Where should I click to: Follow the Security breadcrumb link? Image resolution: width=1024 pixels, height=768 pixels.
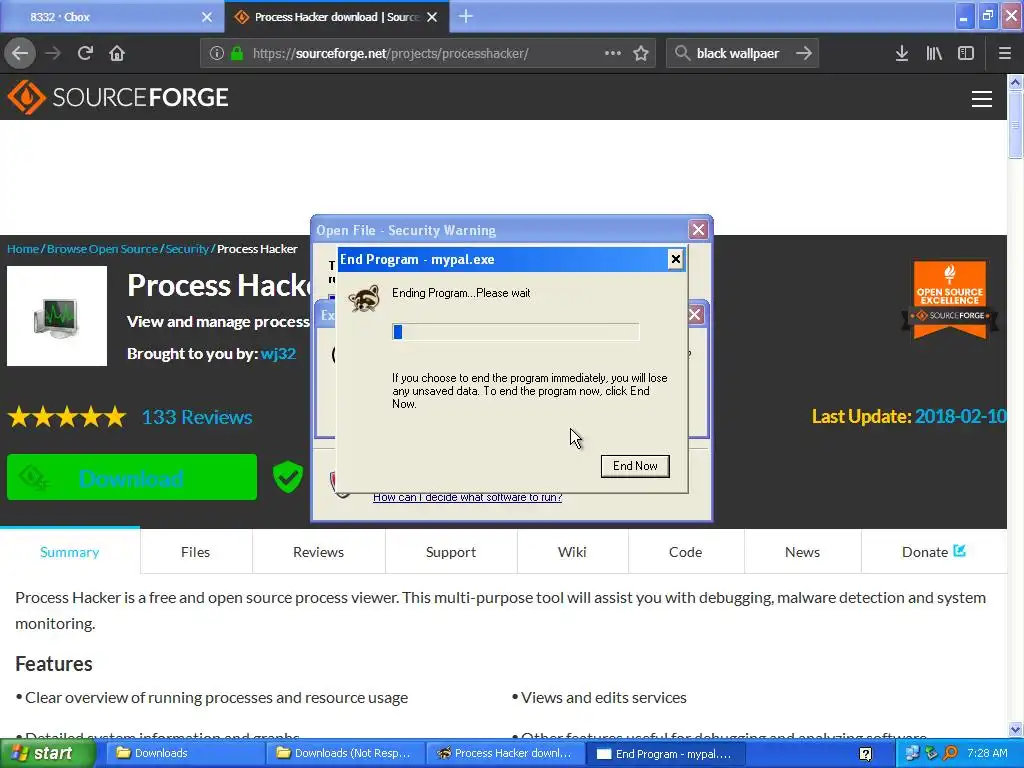point(187,249)
